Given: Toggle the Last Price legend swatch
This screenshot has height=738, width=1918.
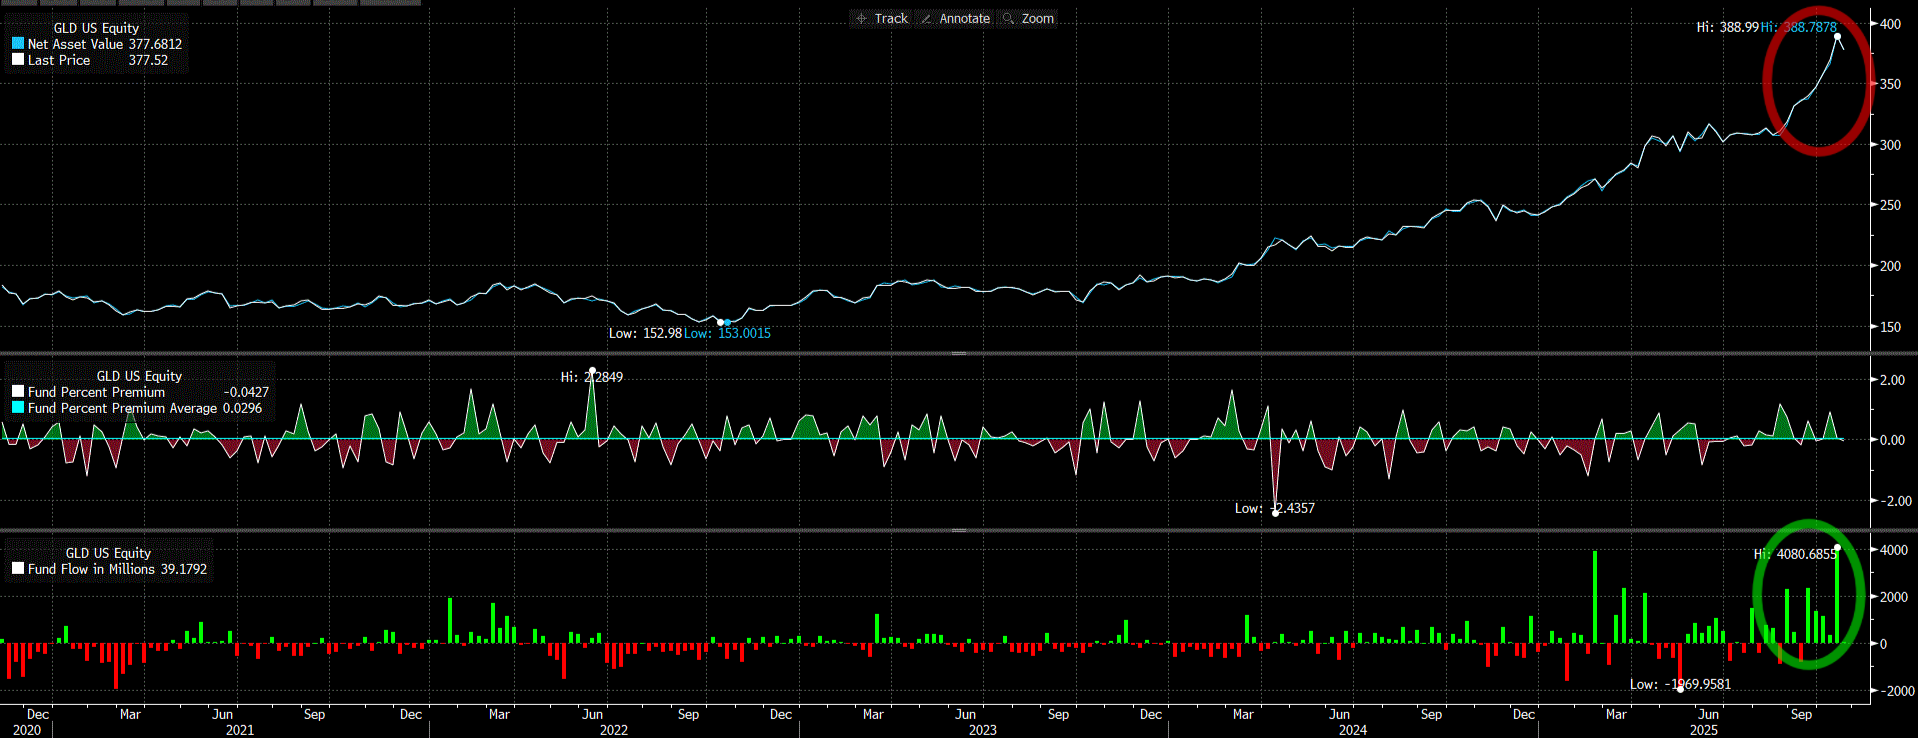Looking at the screenshot, I should (18, 60).
